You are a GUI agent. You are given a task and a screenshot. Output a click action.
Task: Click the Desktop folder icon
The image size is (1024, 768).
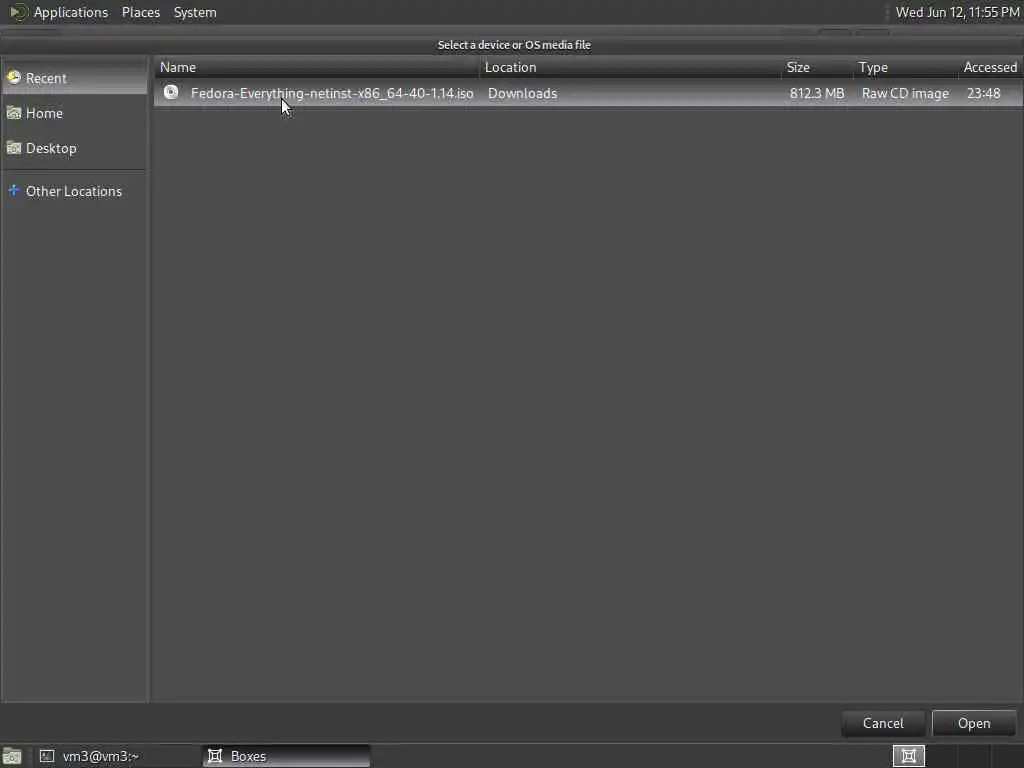(x=14, y=148)
